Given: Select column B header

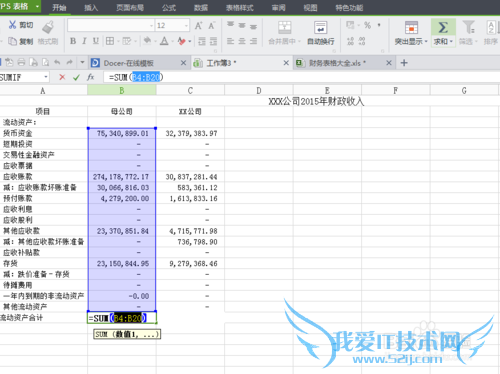Looking at the screenshot, I should 122,90.
